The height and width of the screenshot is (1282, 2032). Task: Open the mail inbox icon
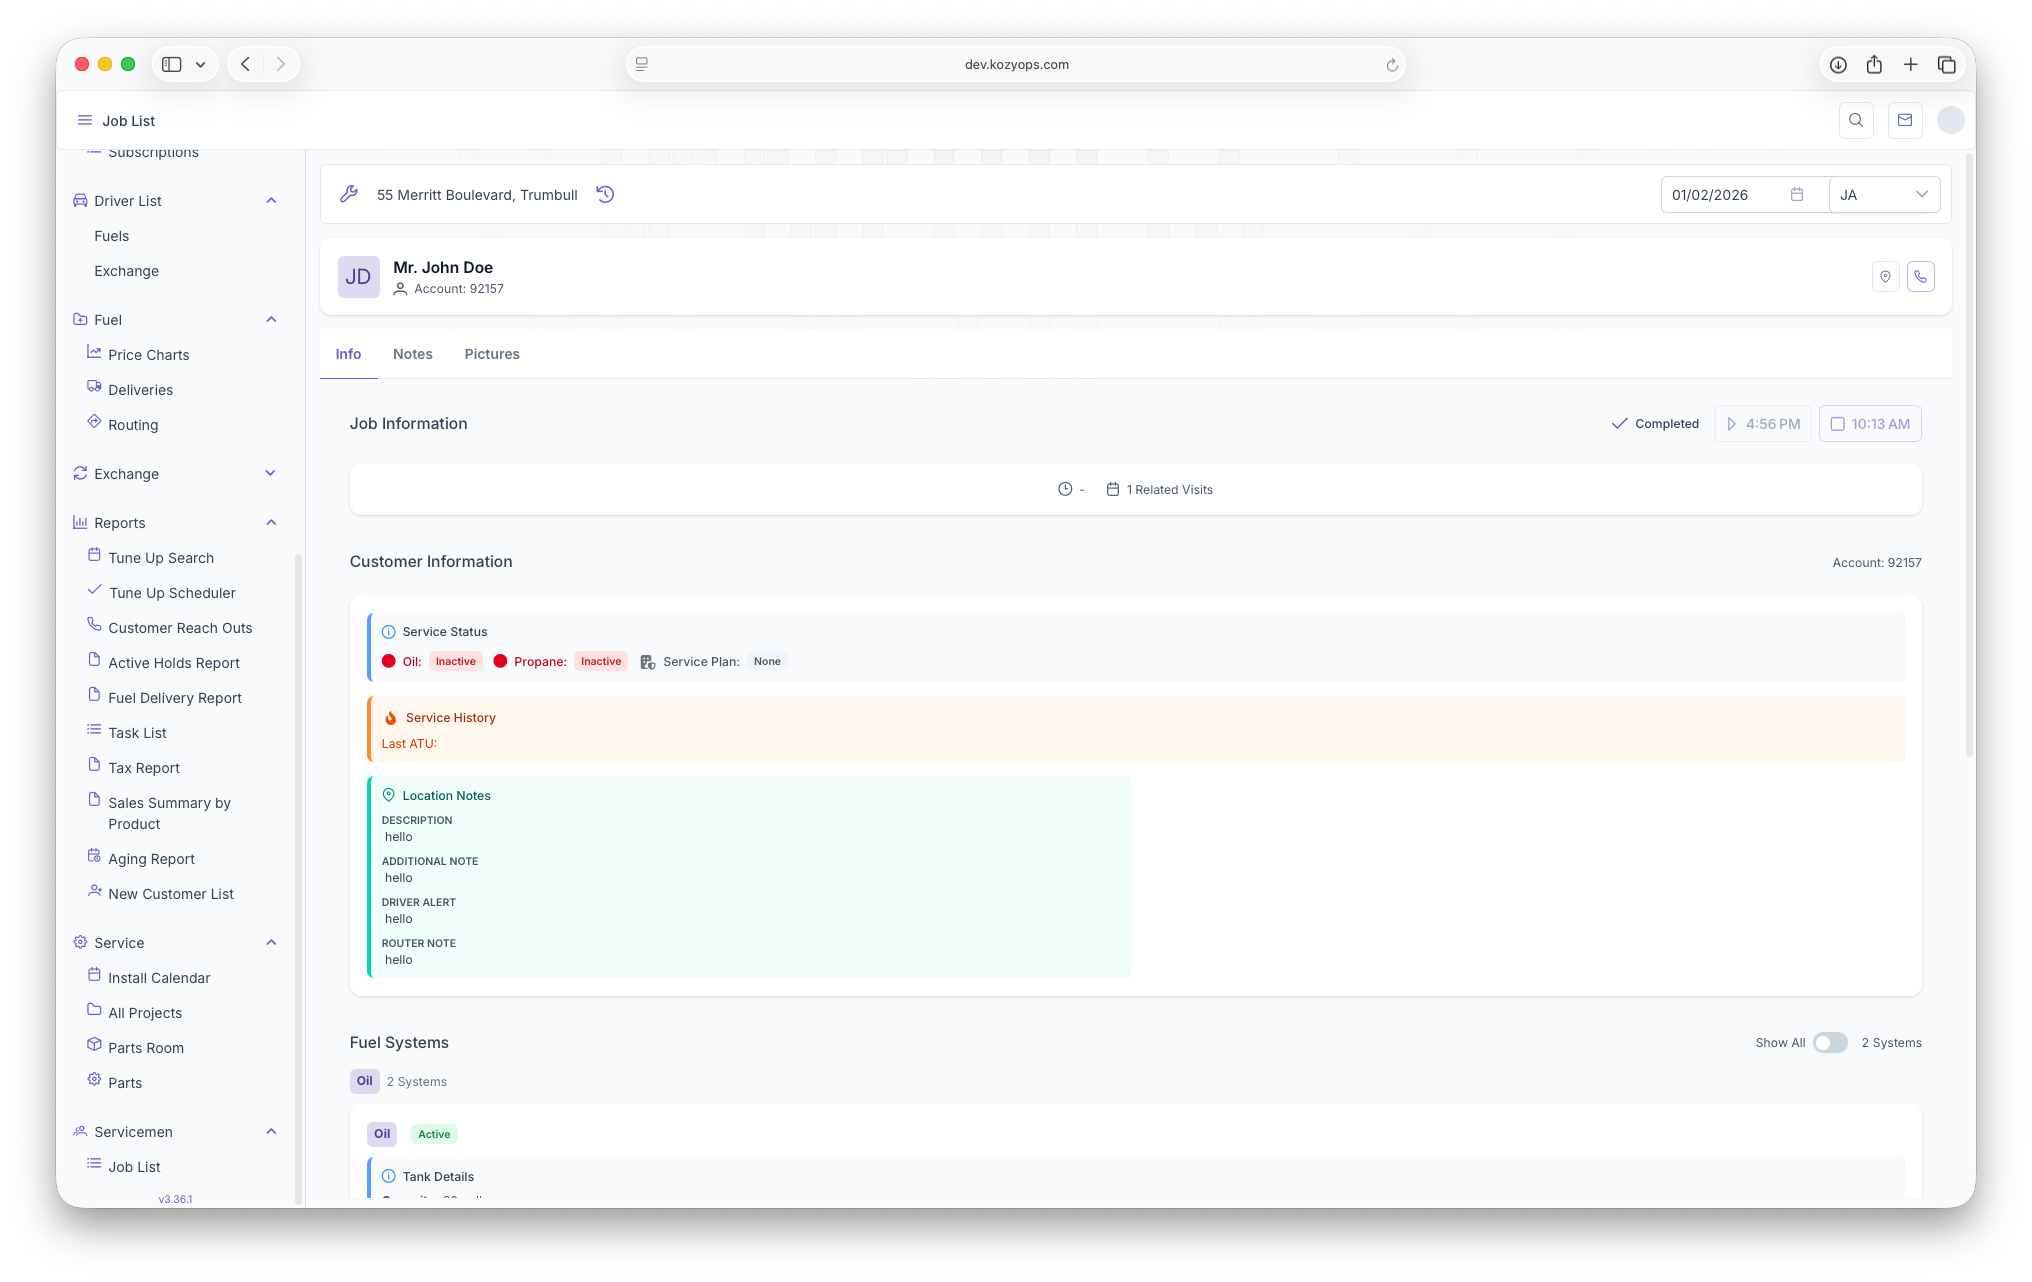click(x=1904, y=120)
